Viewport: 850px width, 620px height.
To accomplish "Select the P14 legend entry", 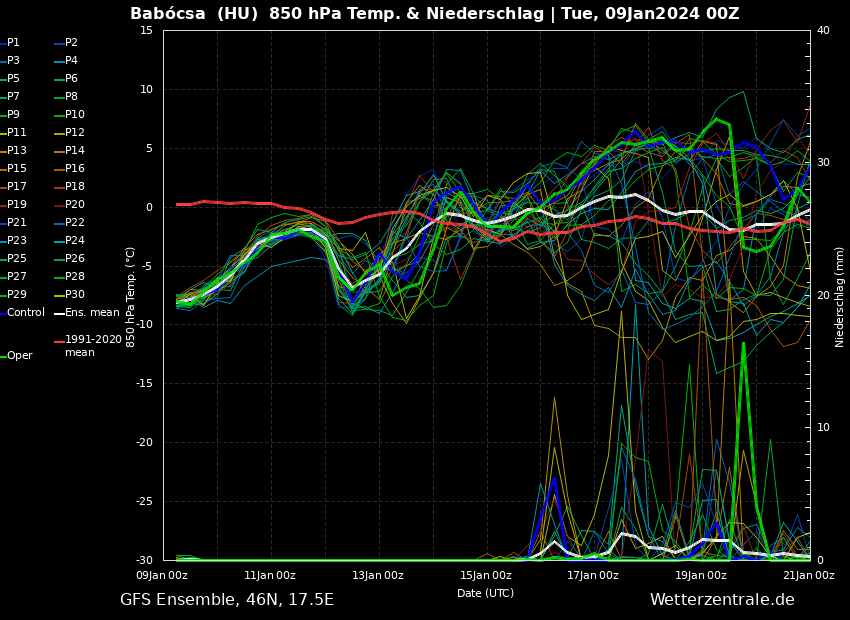I will [74, 151].
